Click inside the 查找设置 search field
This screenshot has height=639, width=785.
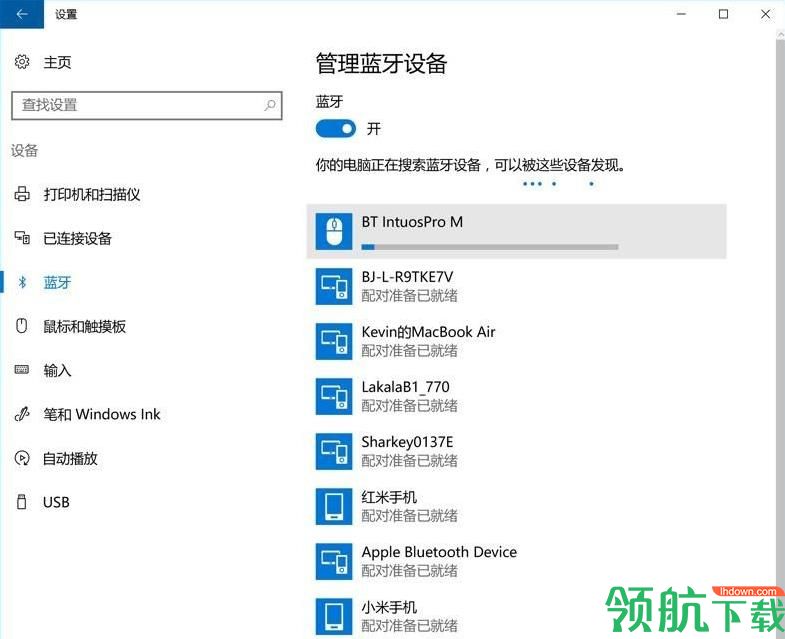(x=147, y=105)
